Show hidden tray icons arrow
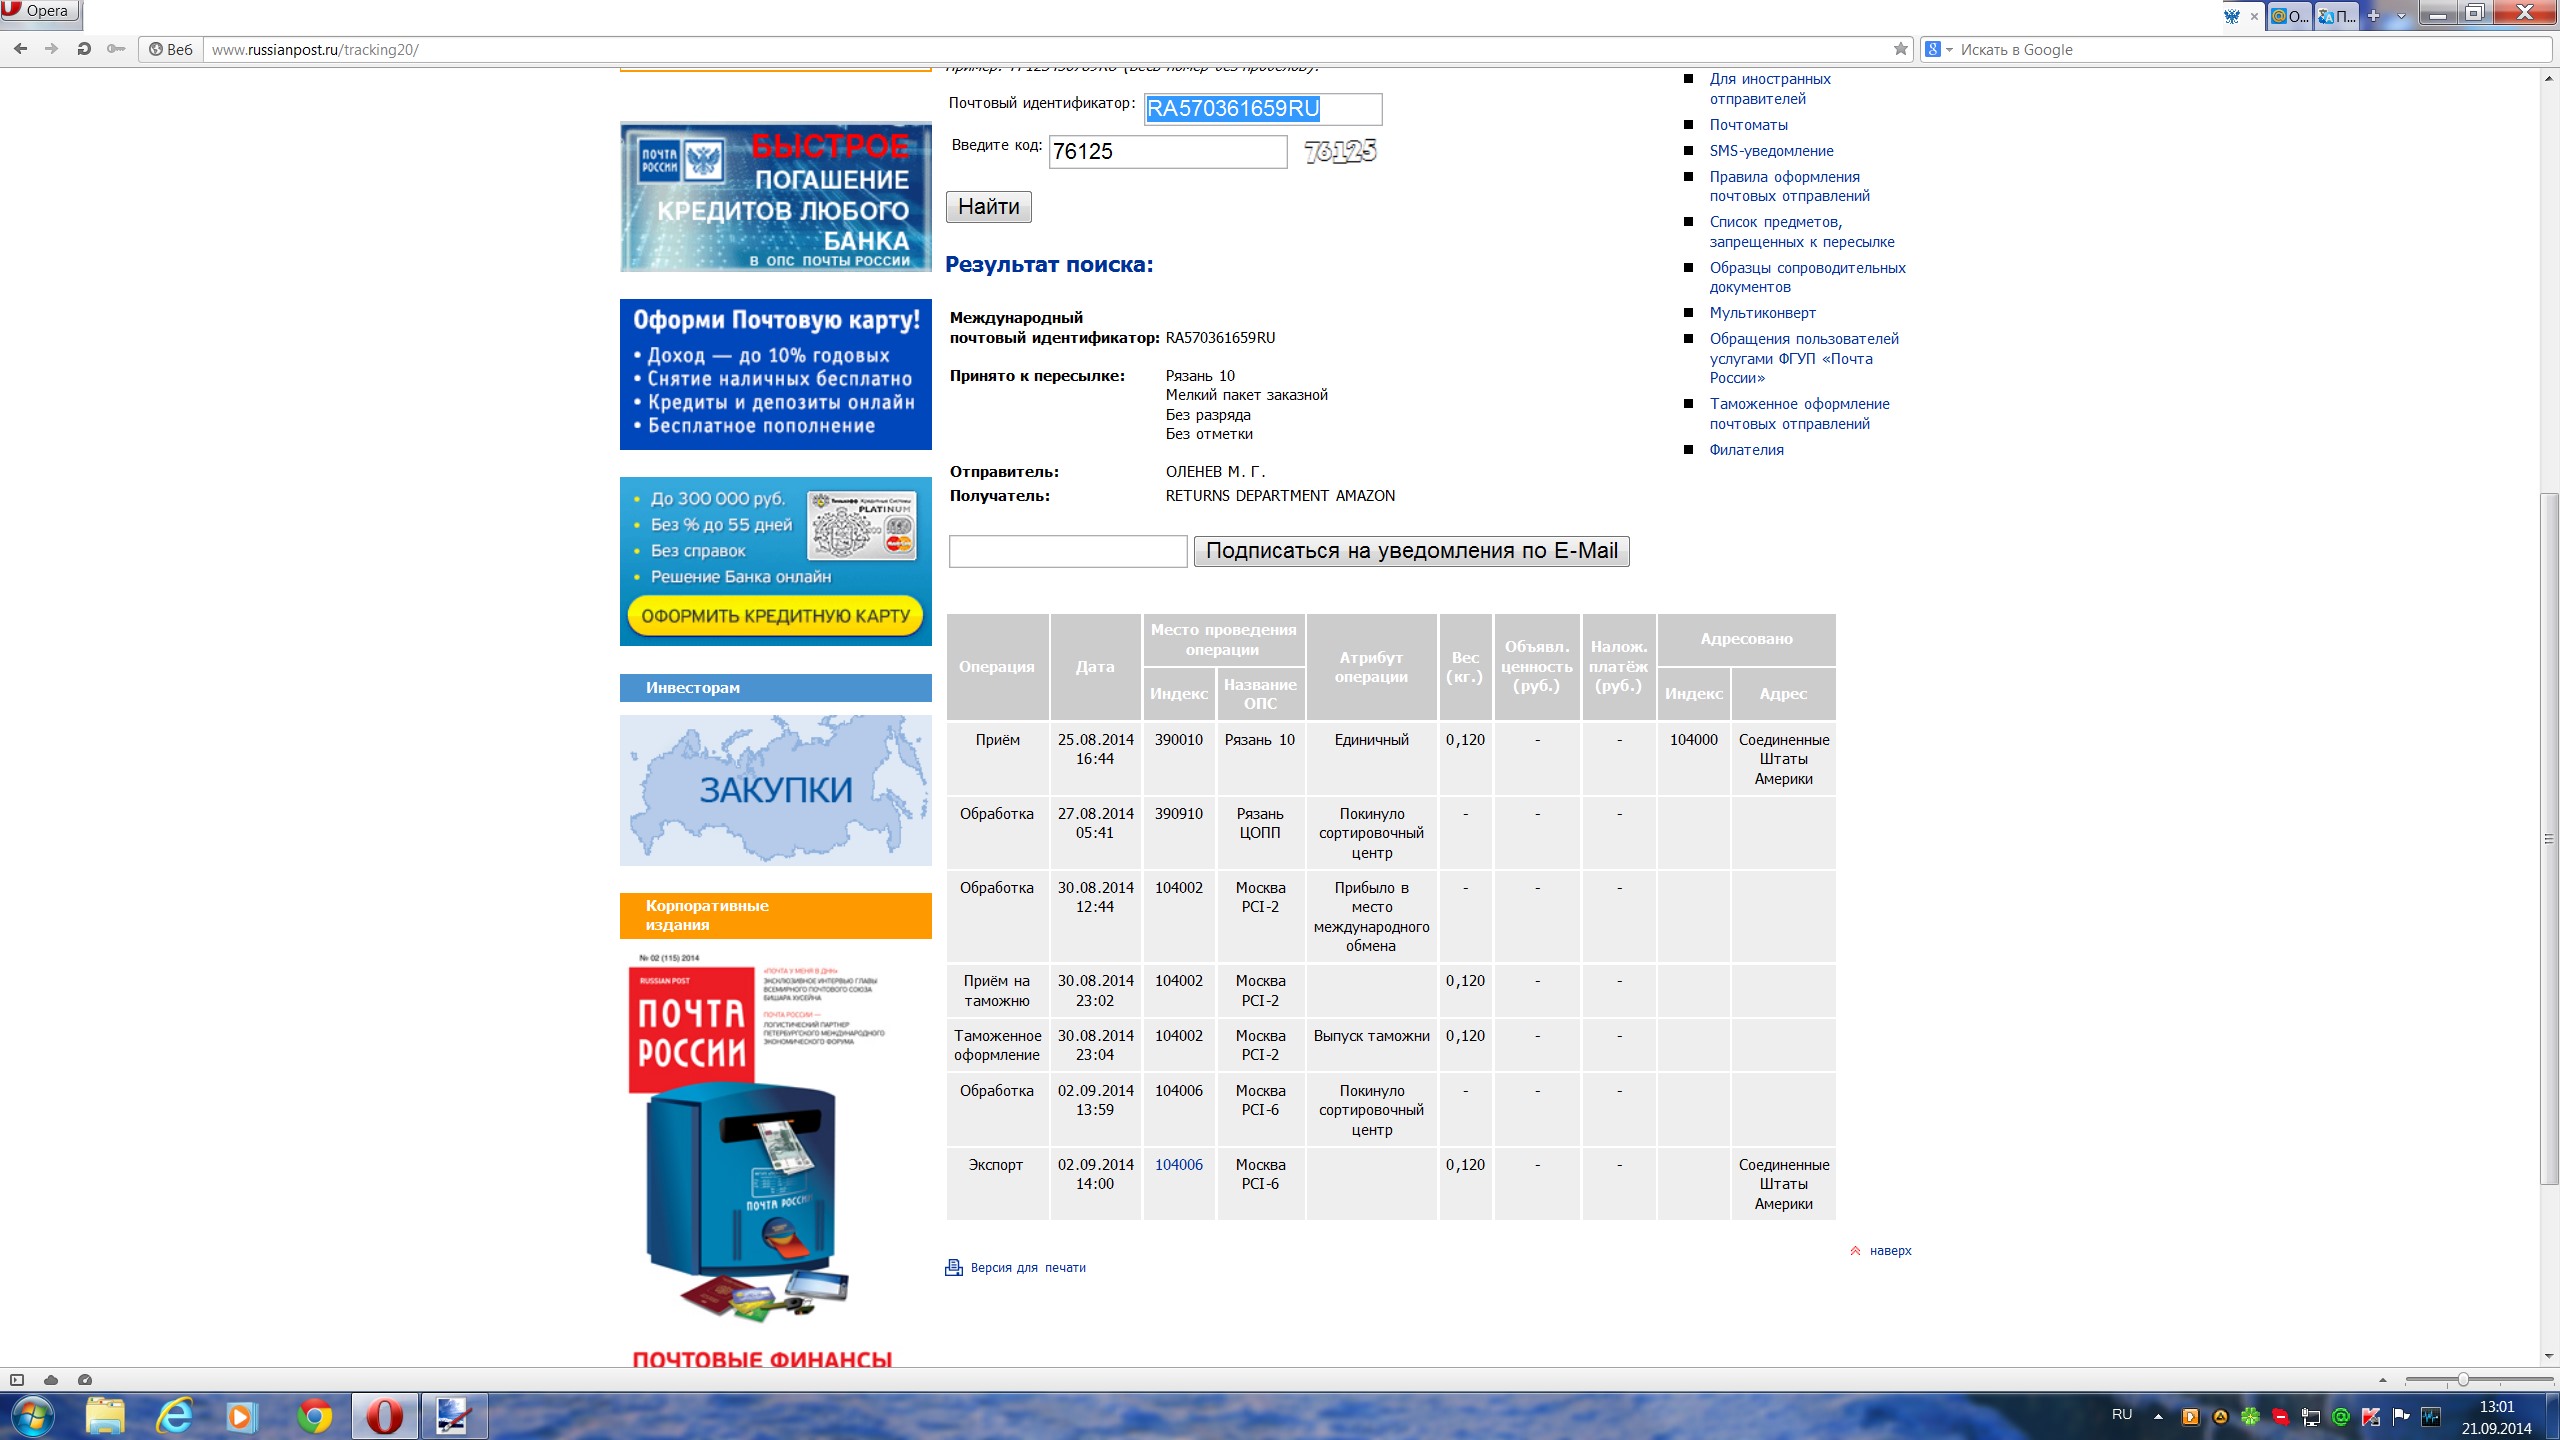 tap(2158, 1416)
